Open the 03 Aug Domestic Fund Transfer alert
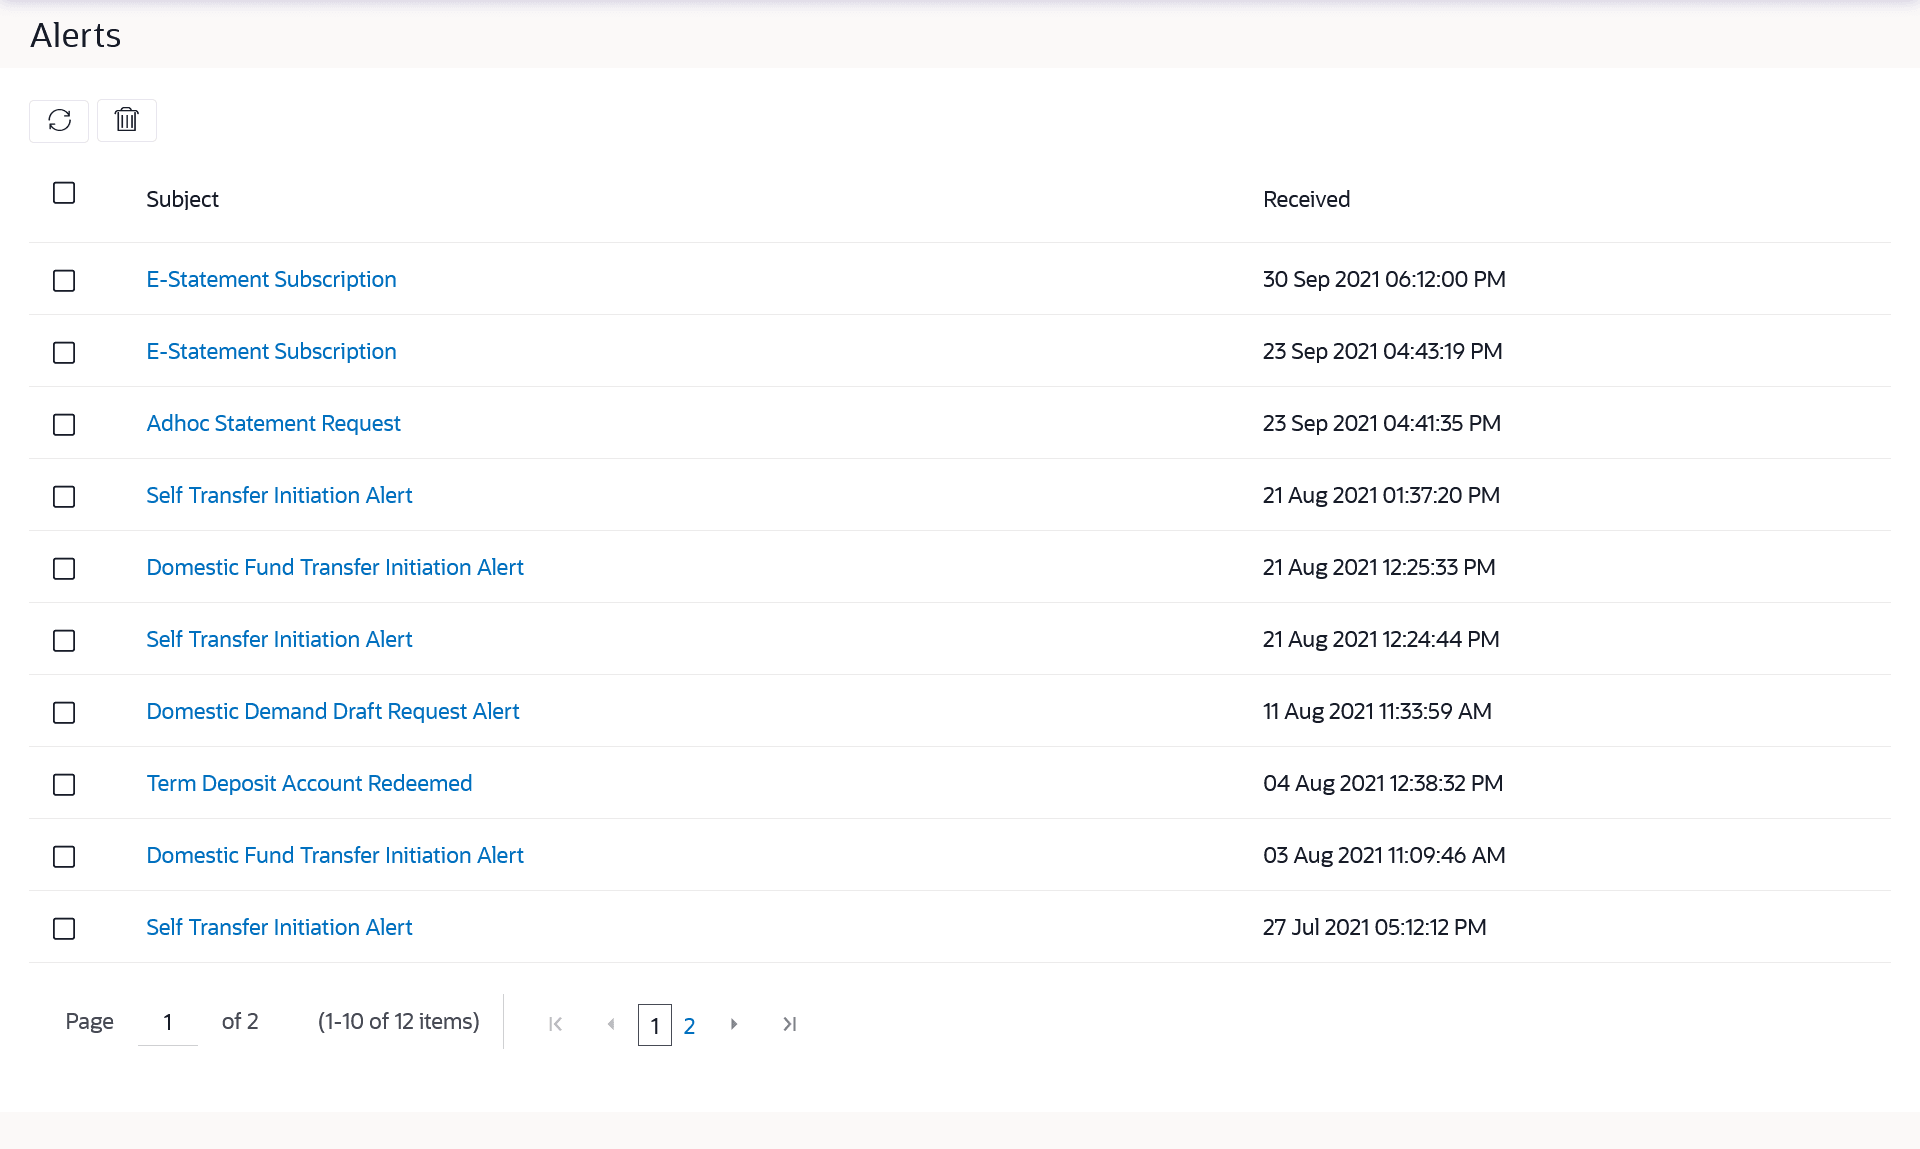The image size is (1920, 1149). [x=335, y=856]
